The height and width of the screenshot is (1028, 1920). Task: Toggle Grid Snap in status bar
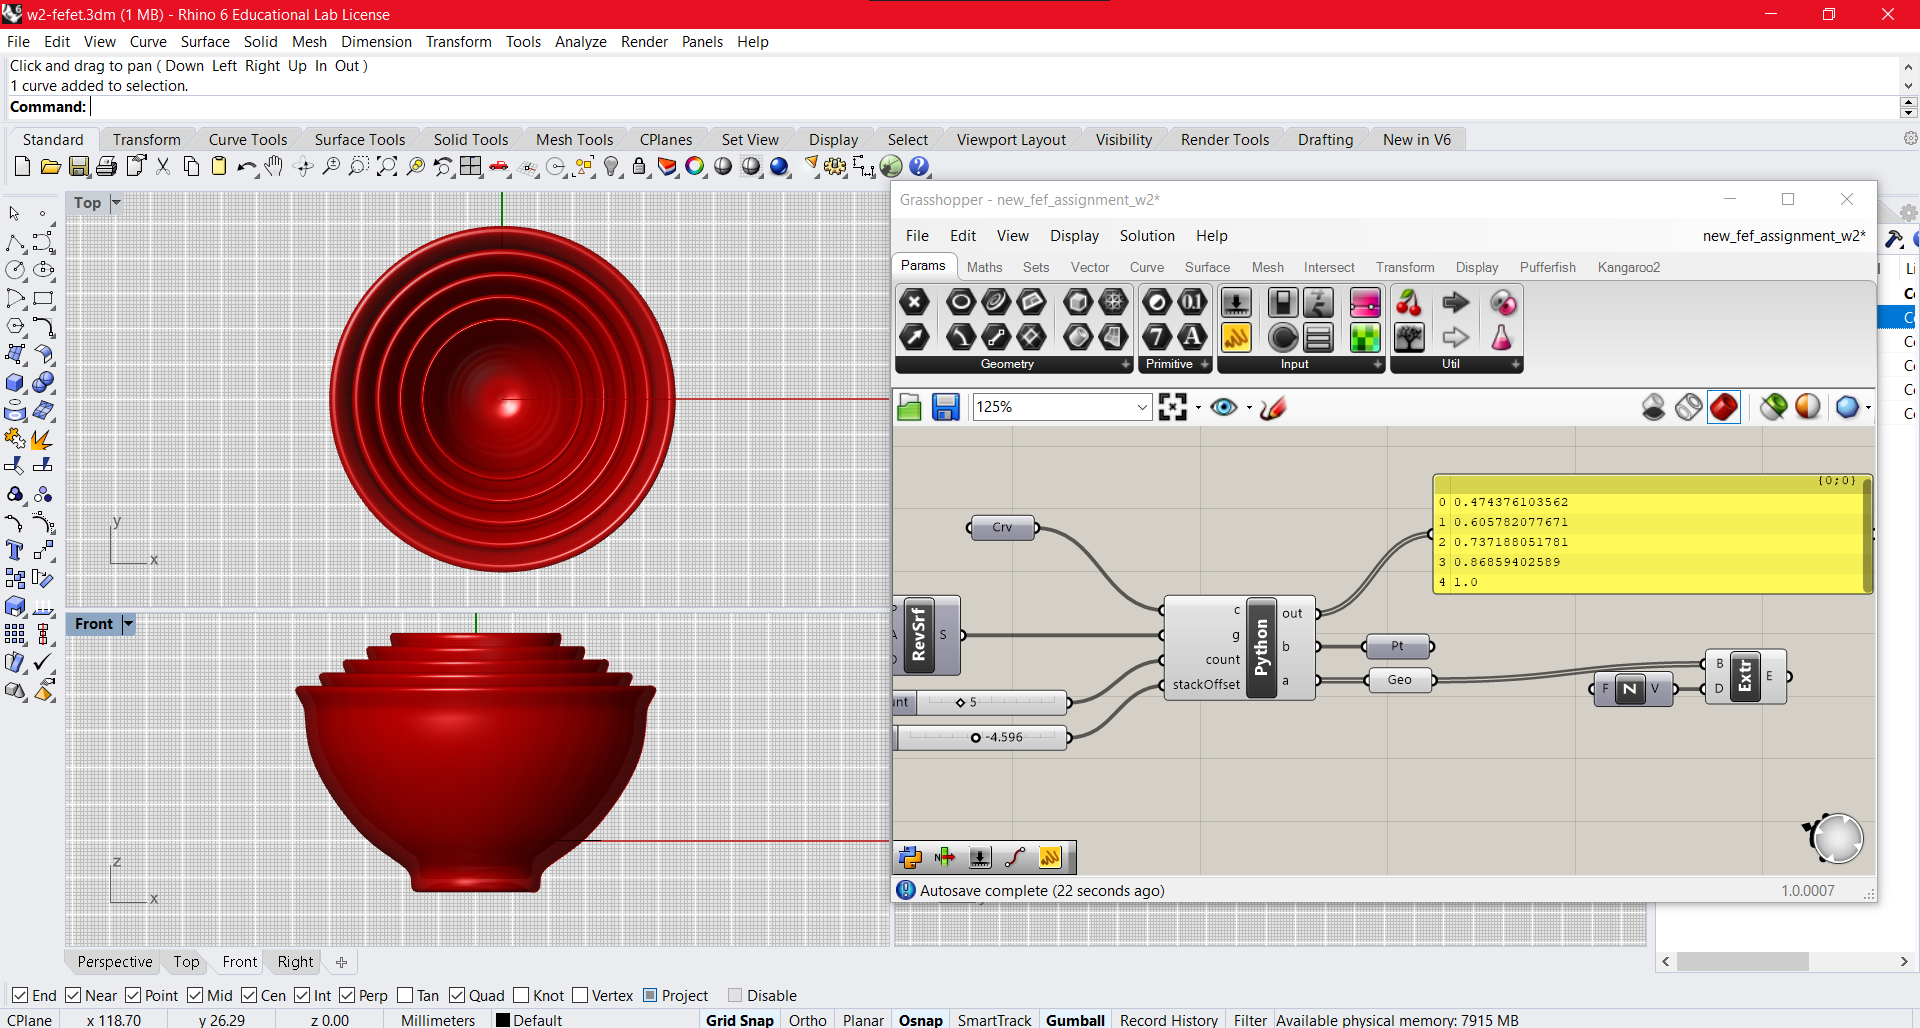coord(739,1020)
